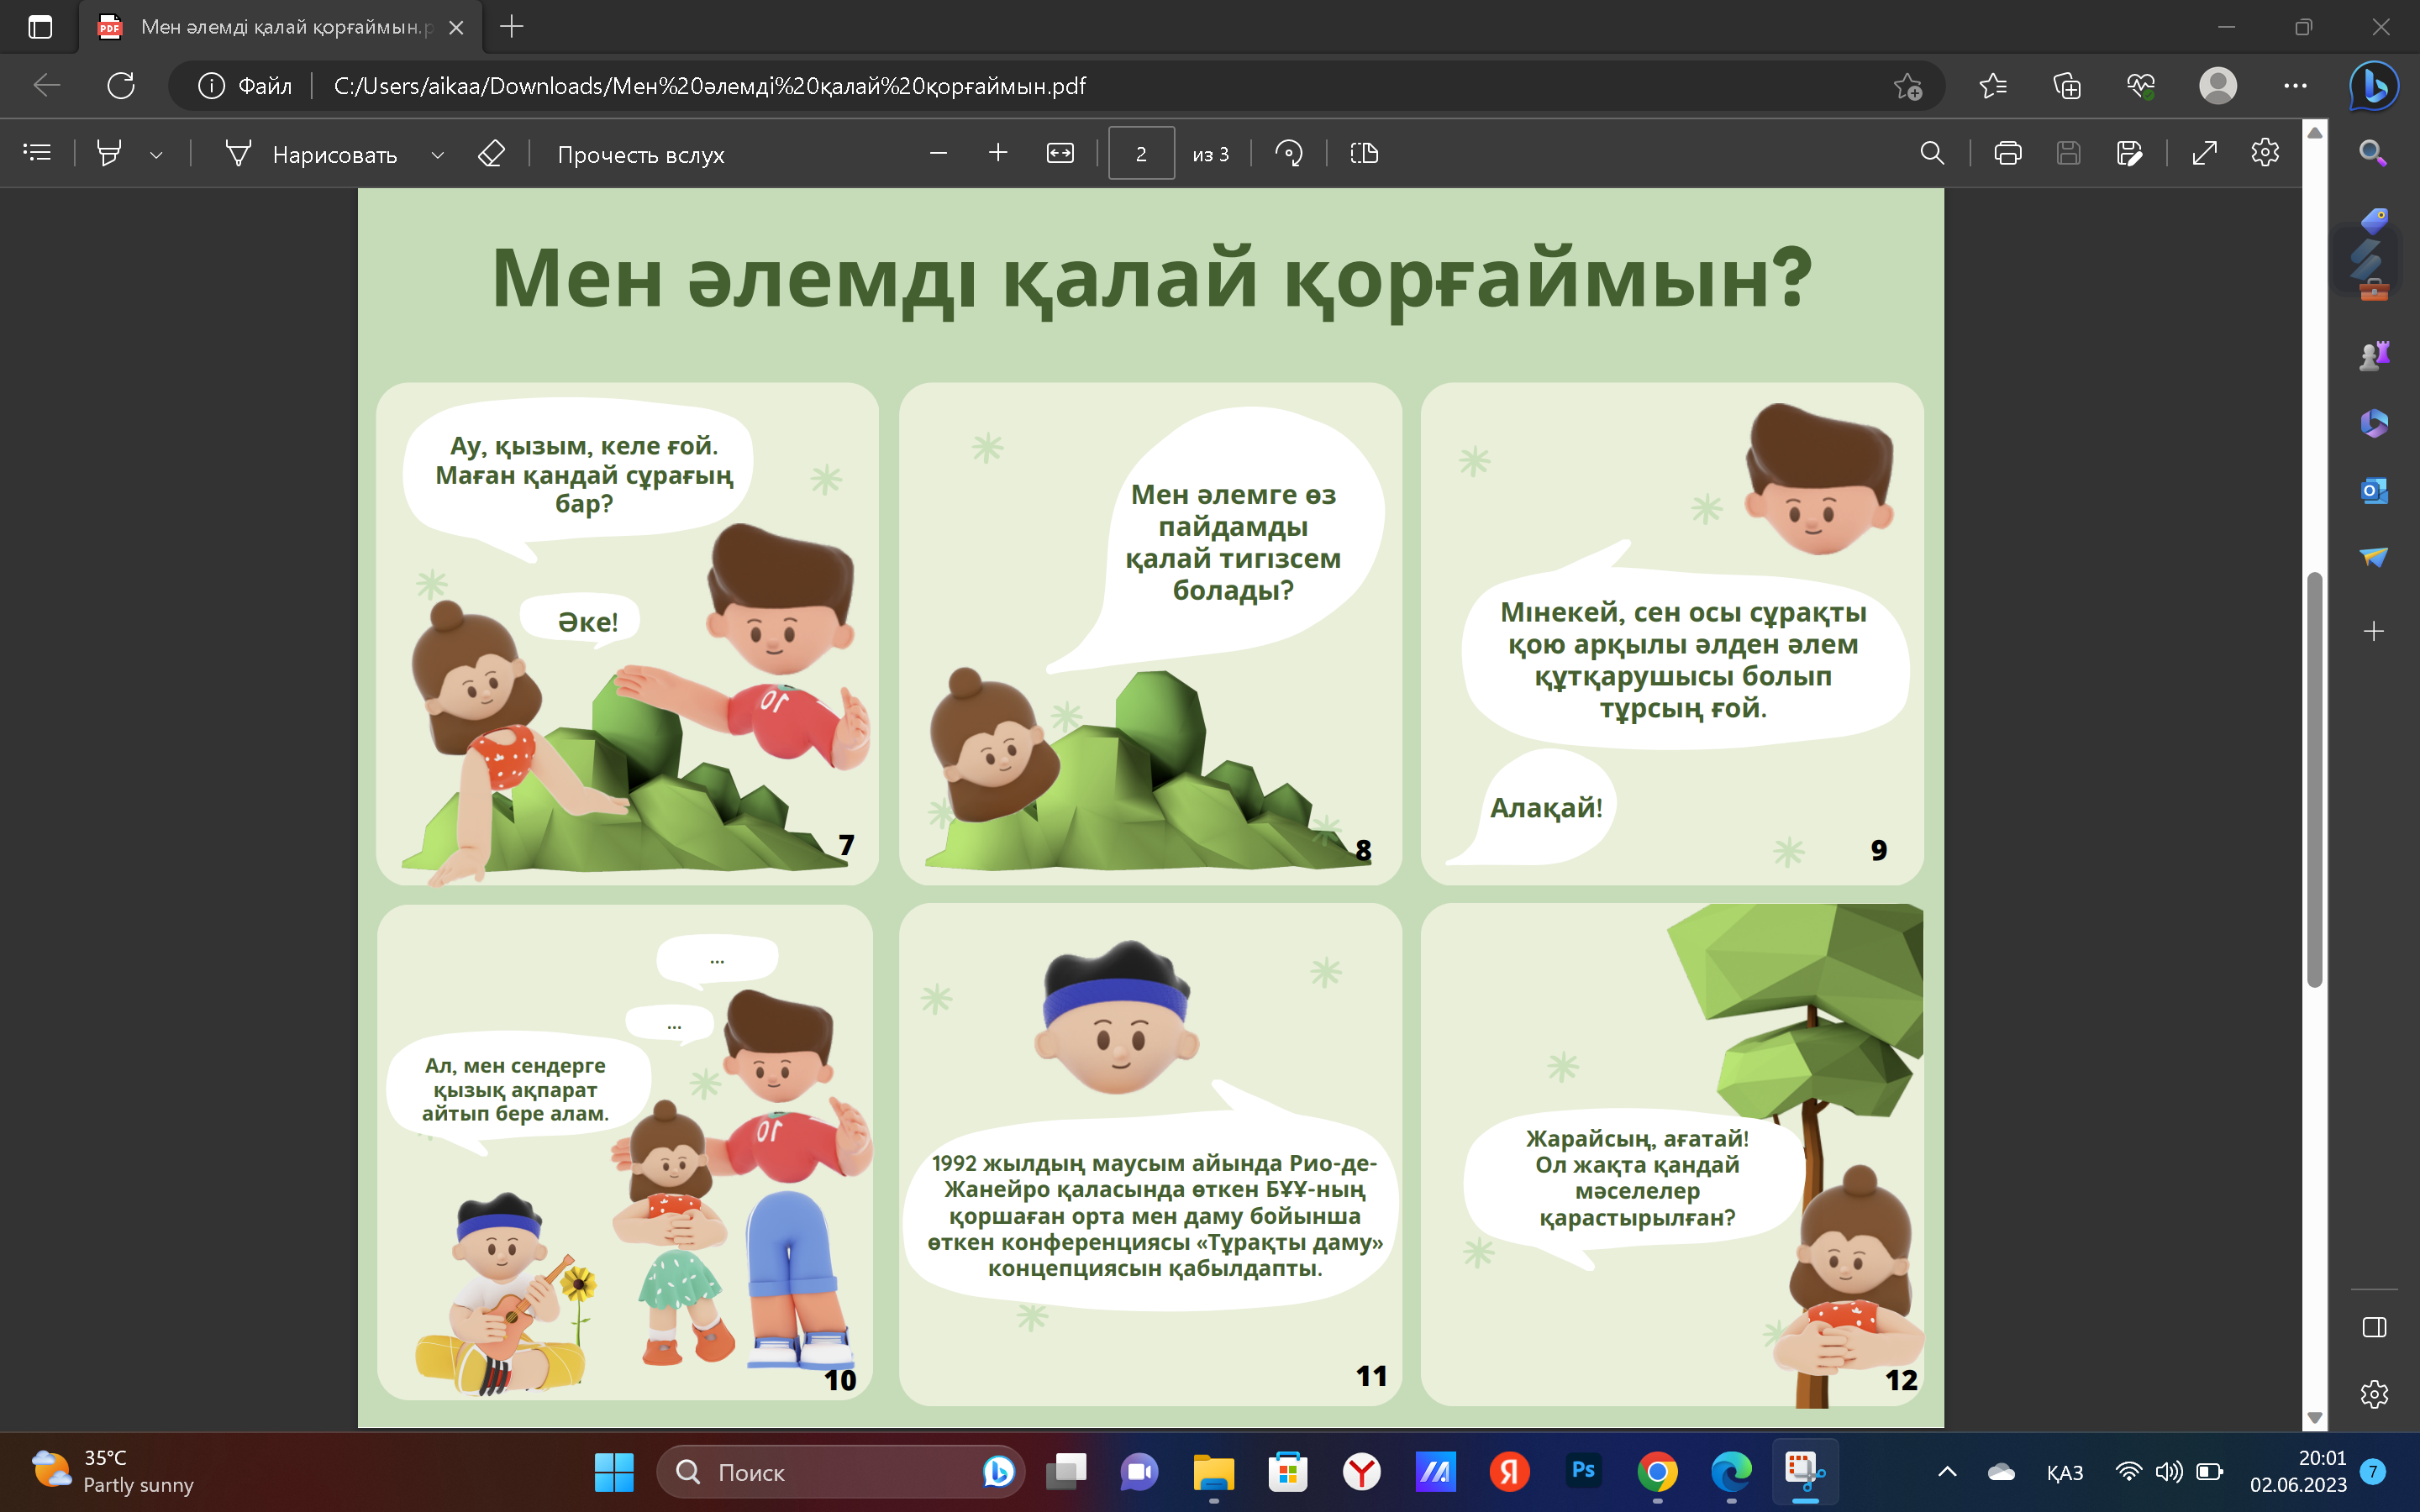
Task: Expand the highlighter options dropdown arrow
Action: click(156, 155)
